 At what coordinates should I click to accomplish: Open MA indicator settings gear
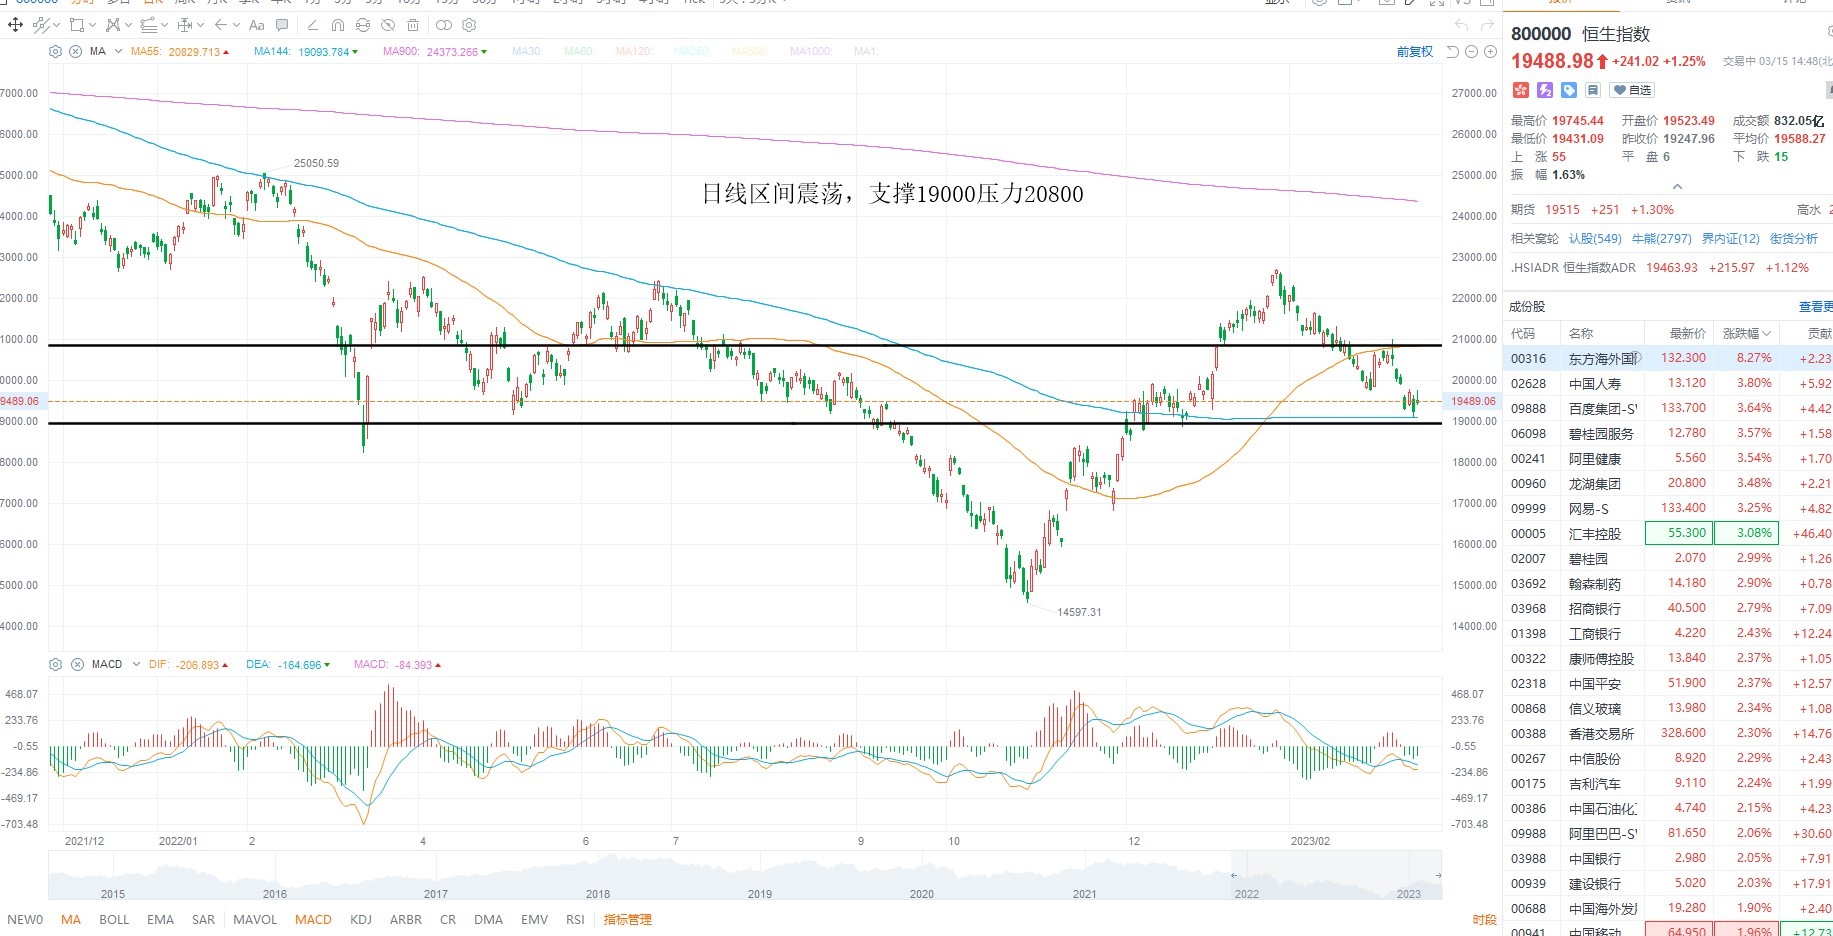point(55,51)
